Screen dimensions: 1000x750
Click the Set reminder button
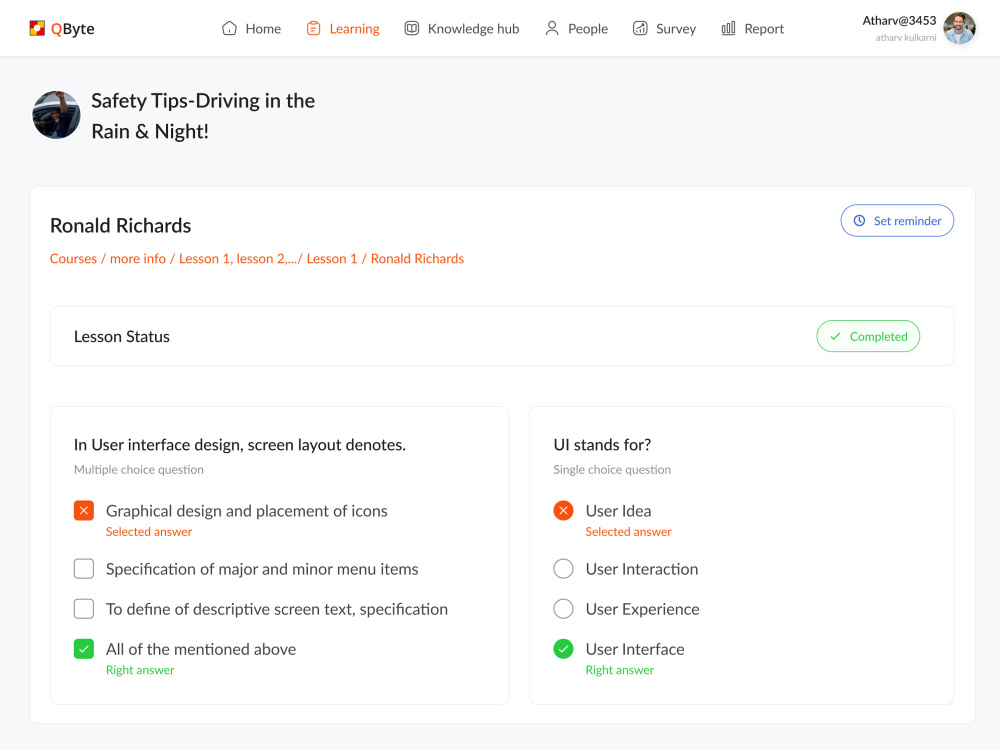(897, 220)
